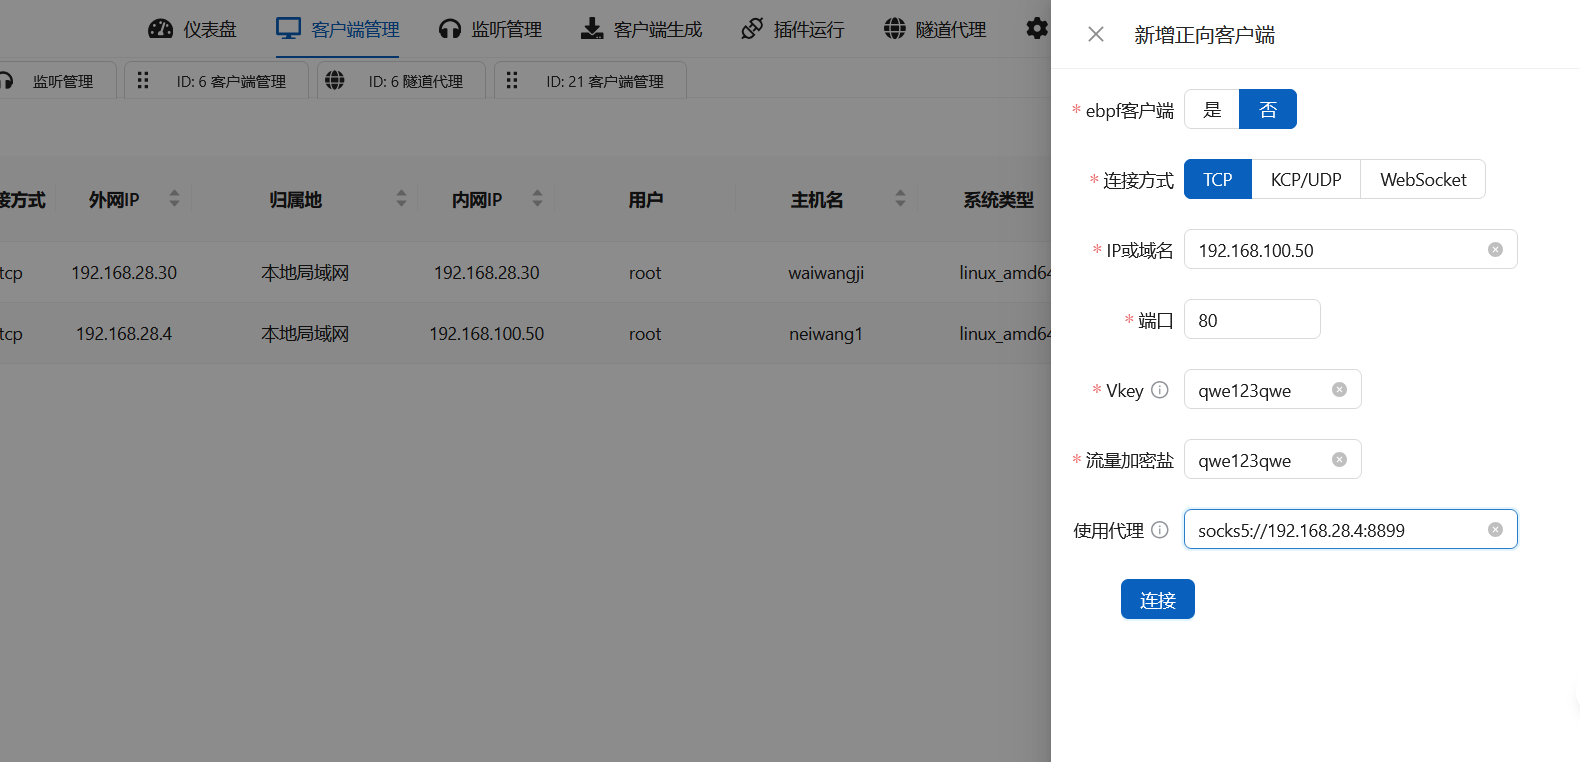1580x762 pixels.
Task: Clear the 流量加密盐 field using clear icon
Action: coord(1339,460)
